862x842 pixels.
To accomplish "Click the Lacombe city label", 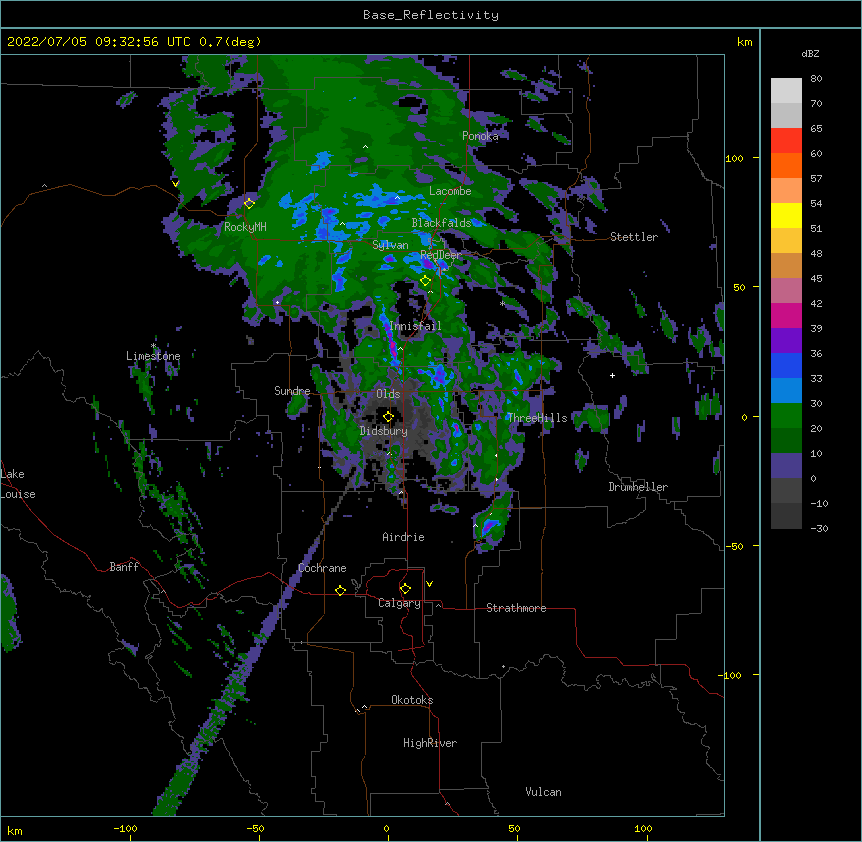I will (450, 191).
